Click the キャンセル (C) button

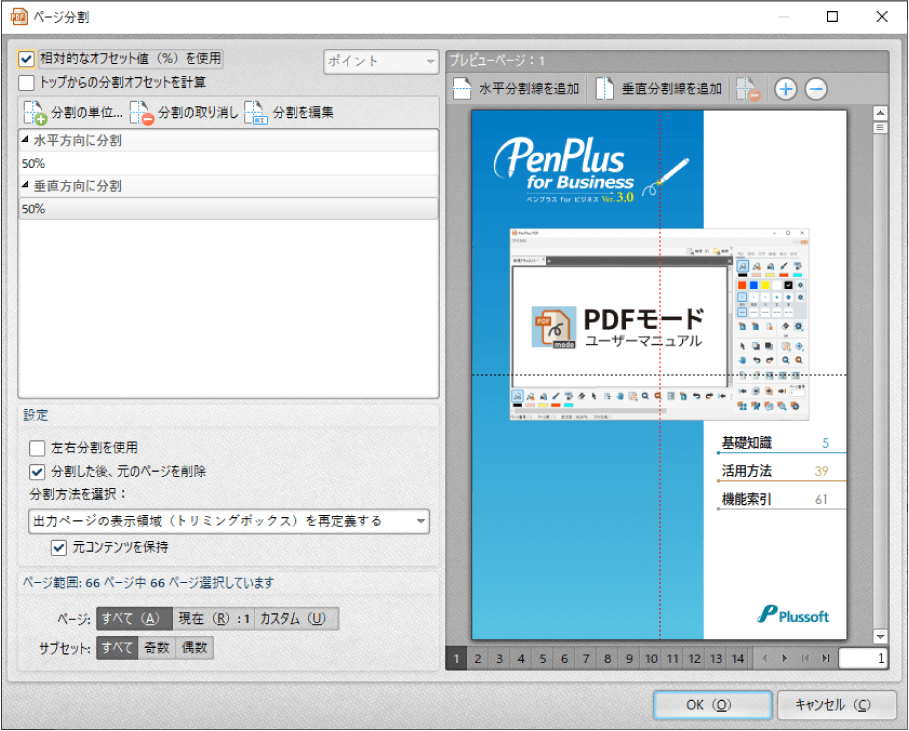click(x=837, y=705)
